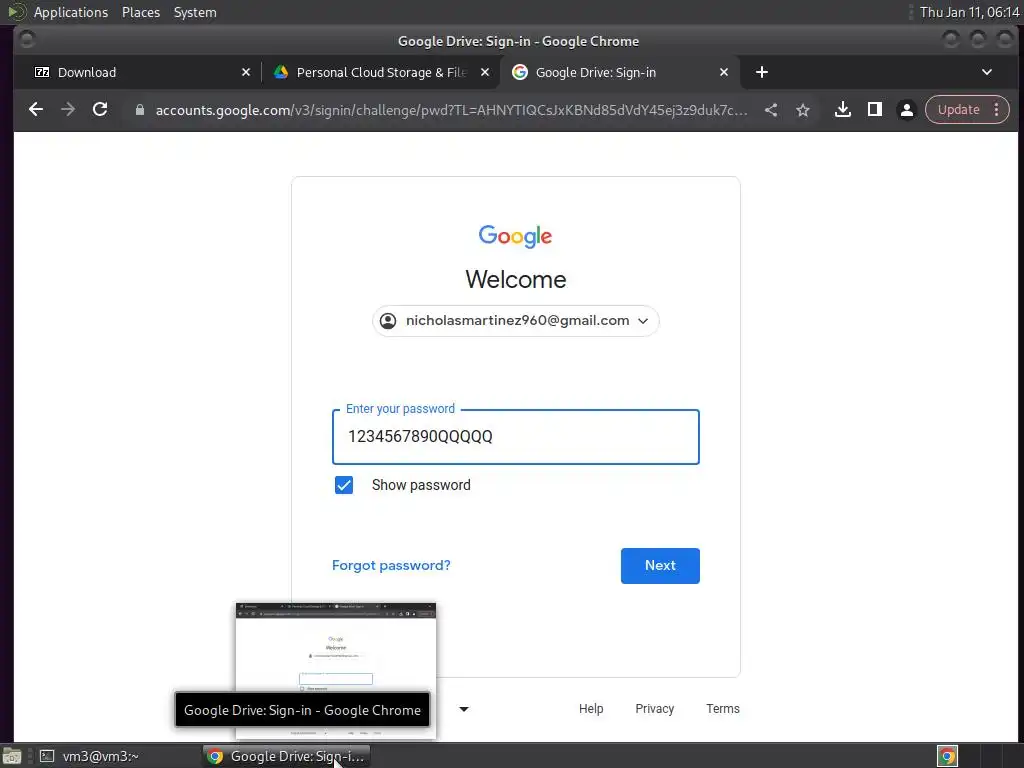1024x768 pixels.
Task: Switch account via nicholasmartinez960@gmail.com chip
Action: coord(516,321)
